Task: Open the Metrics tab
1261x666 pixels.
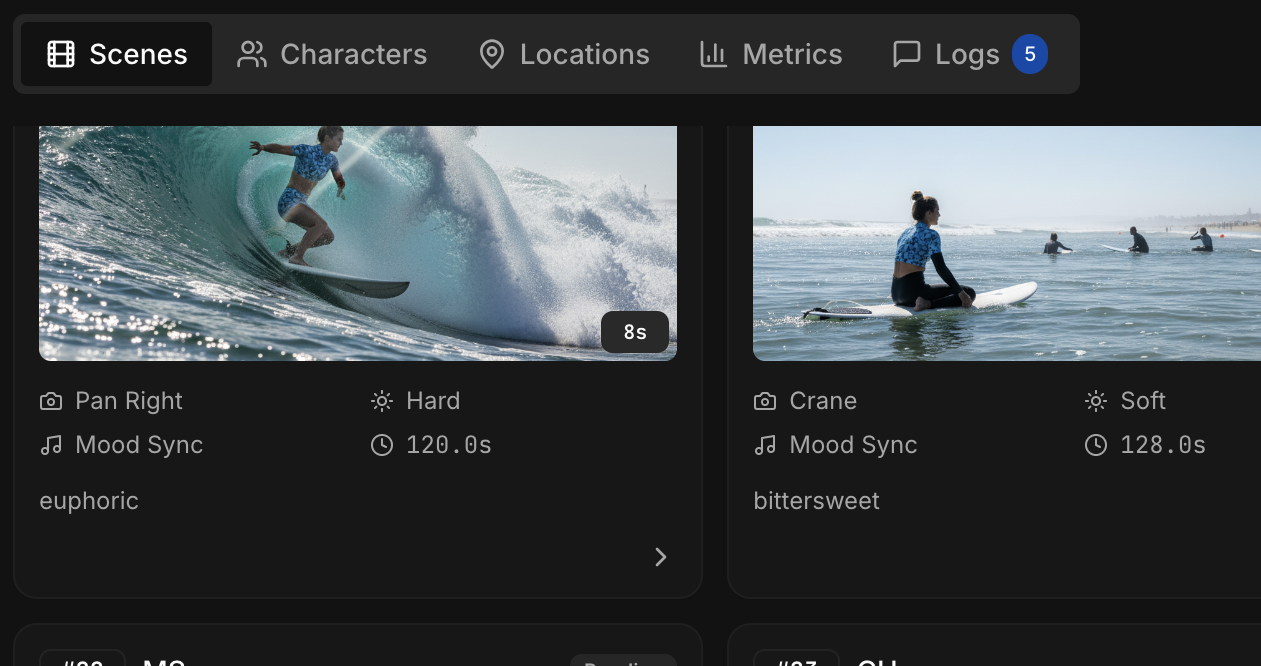Action: (770, 54)
